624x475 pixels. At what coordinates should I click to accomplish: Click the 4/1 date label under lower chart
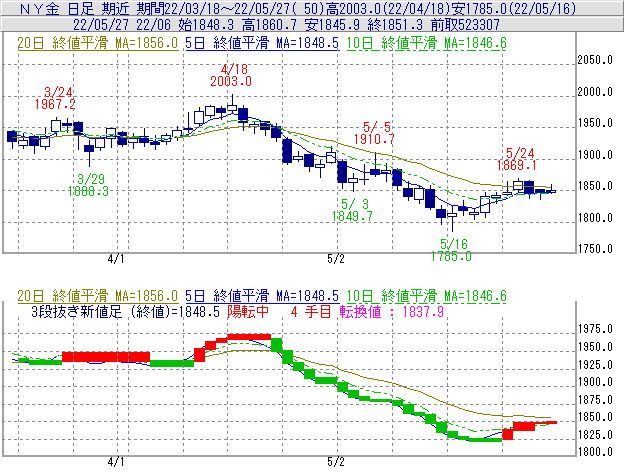(x=116, y=462)
